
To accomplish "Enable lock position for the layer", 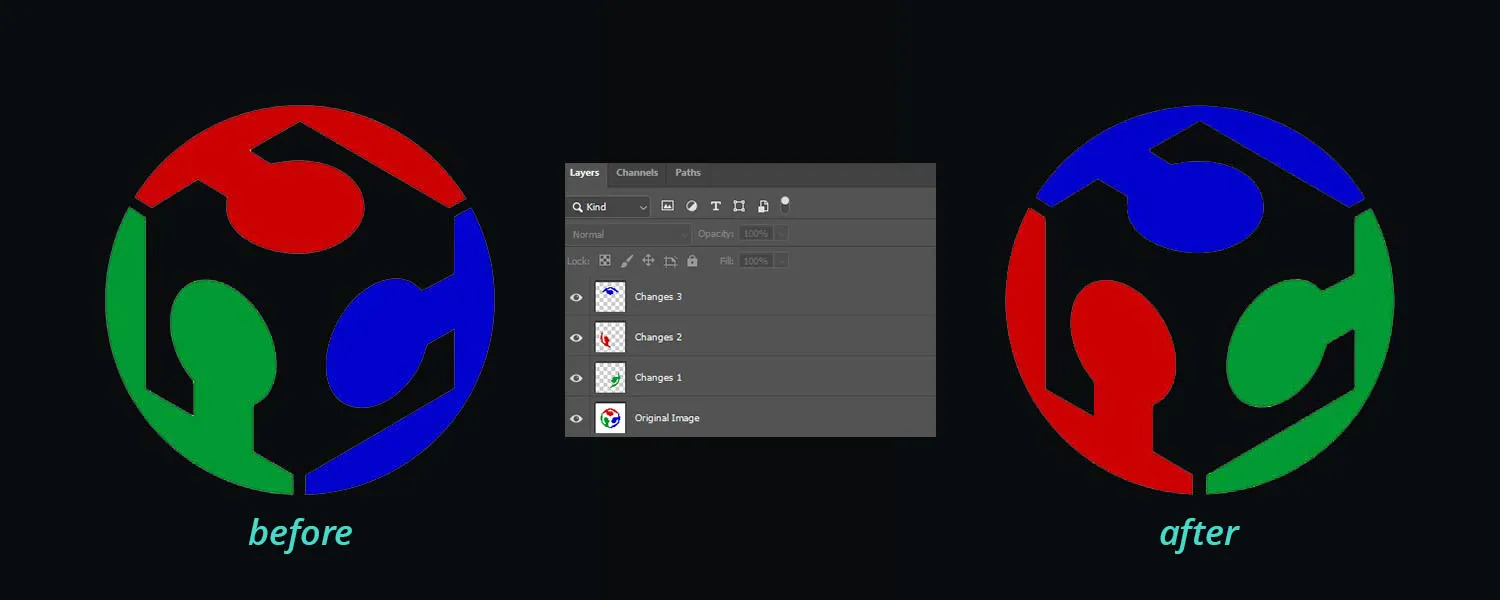I will 649,261.
